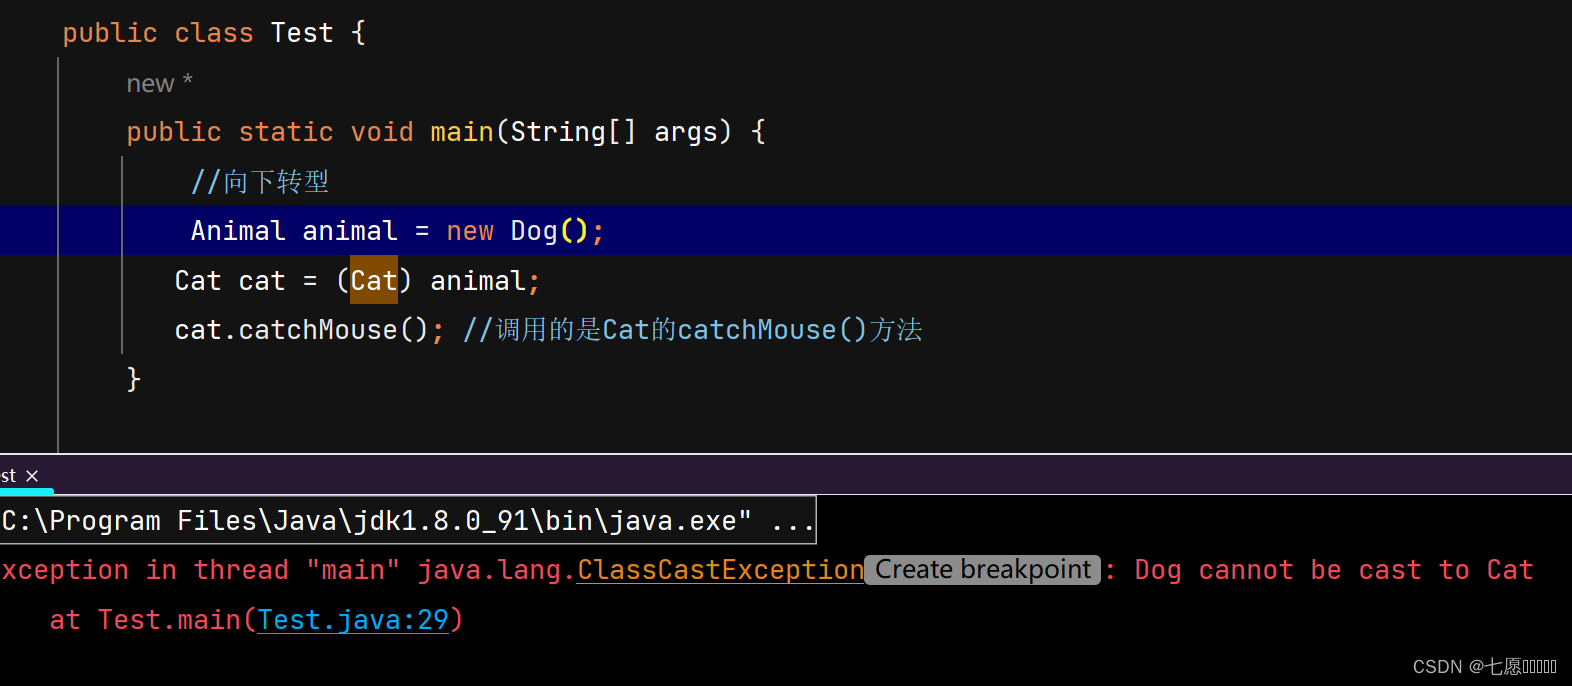1572x686 pixels.
Task: Click the highlighted Cat cast type
Action: [x=374, y=280]
